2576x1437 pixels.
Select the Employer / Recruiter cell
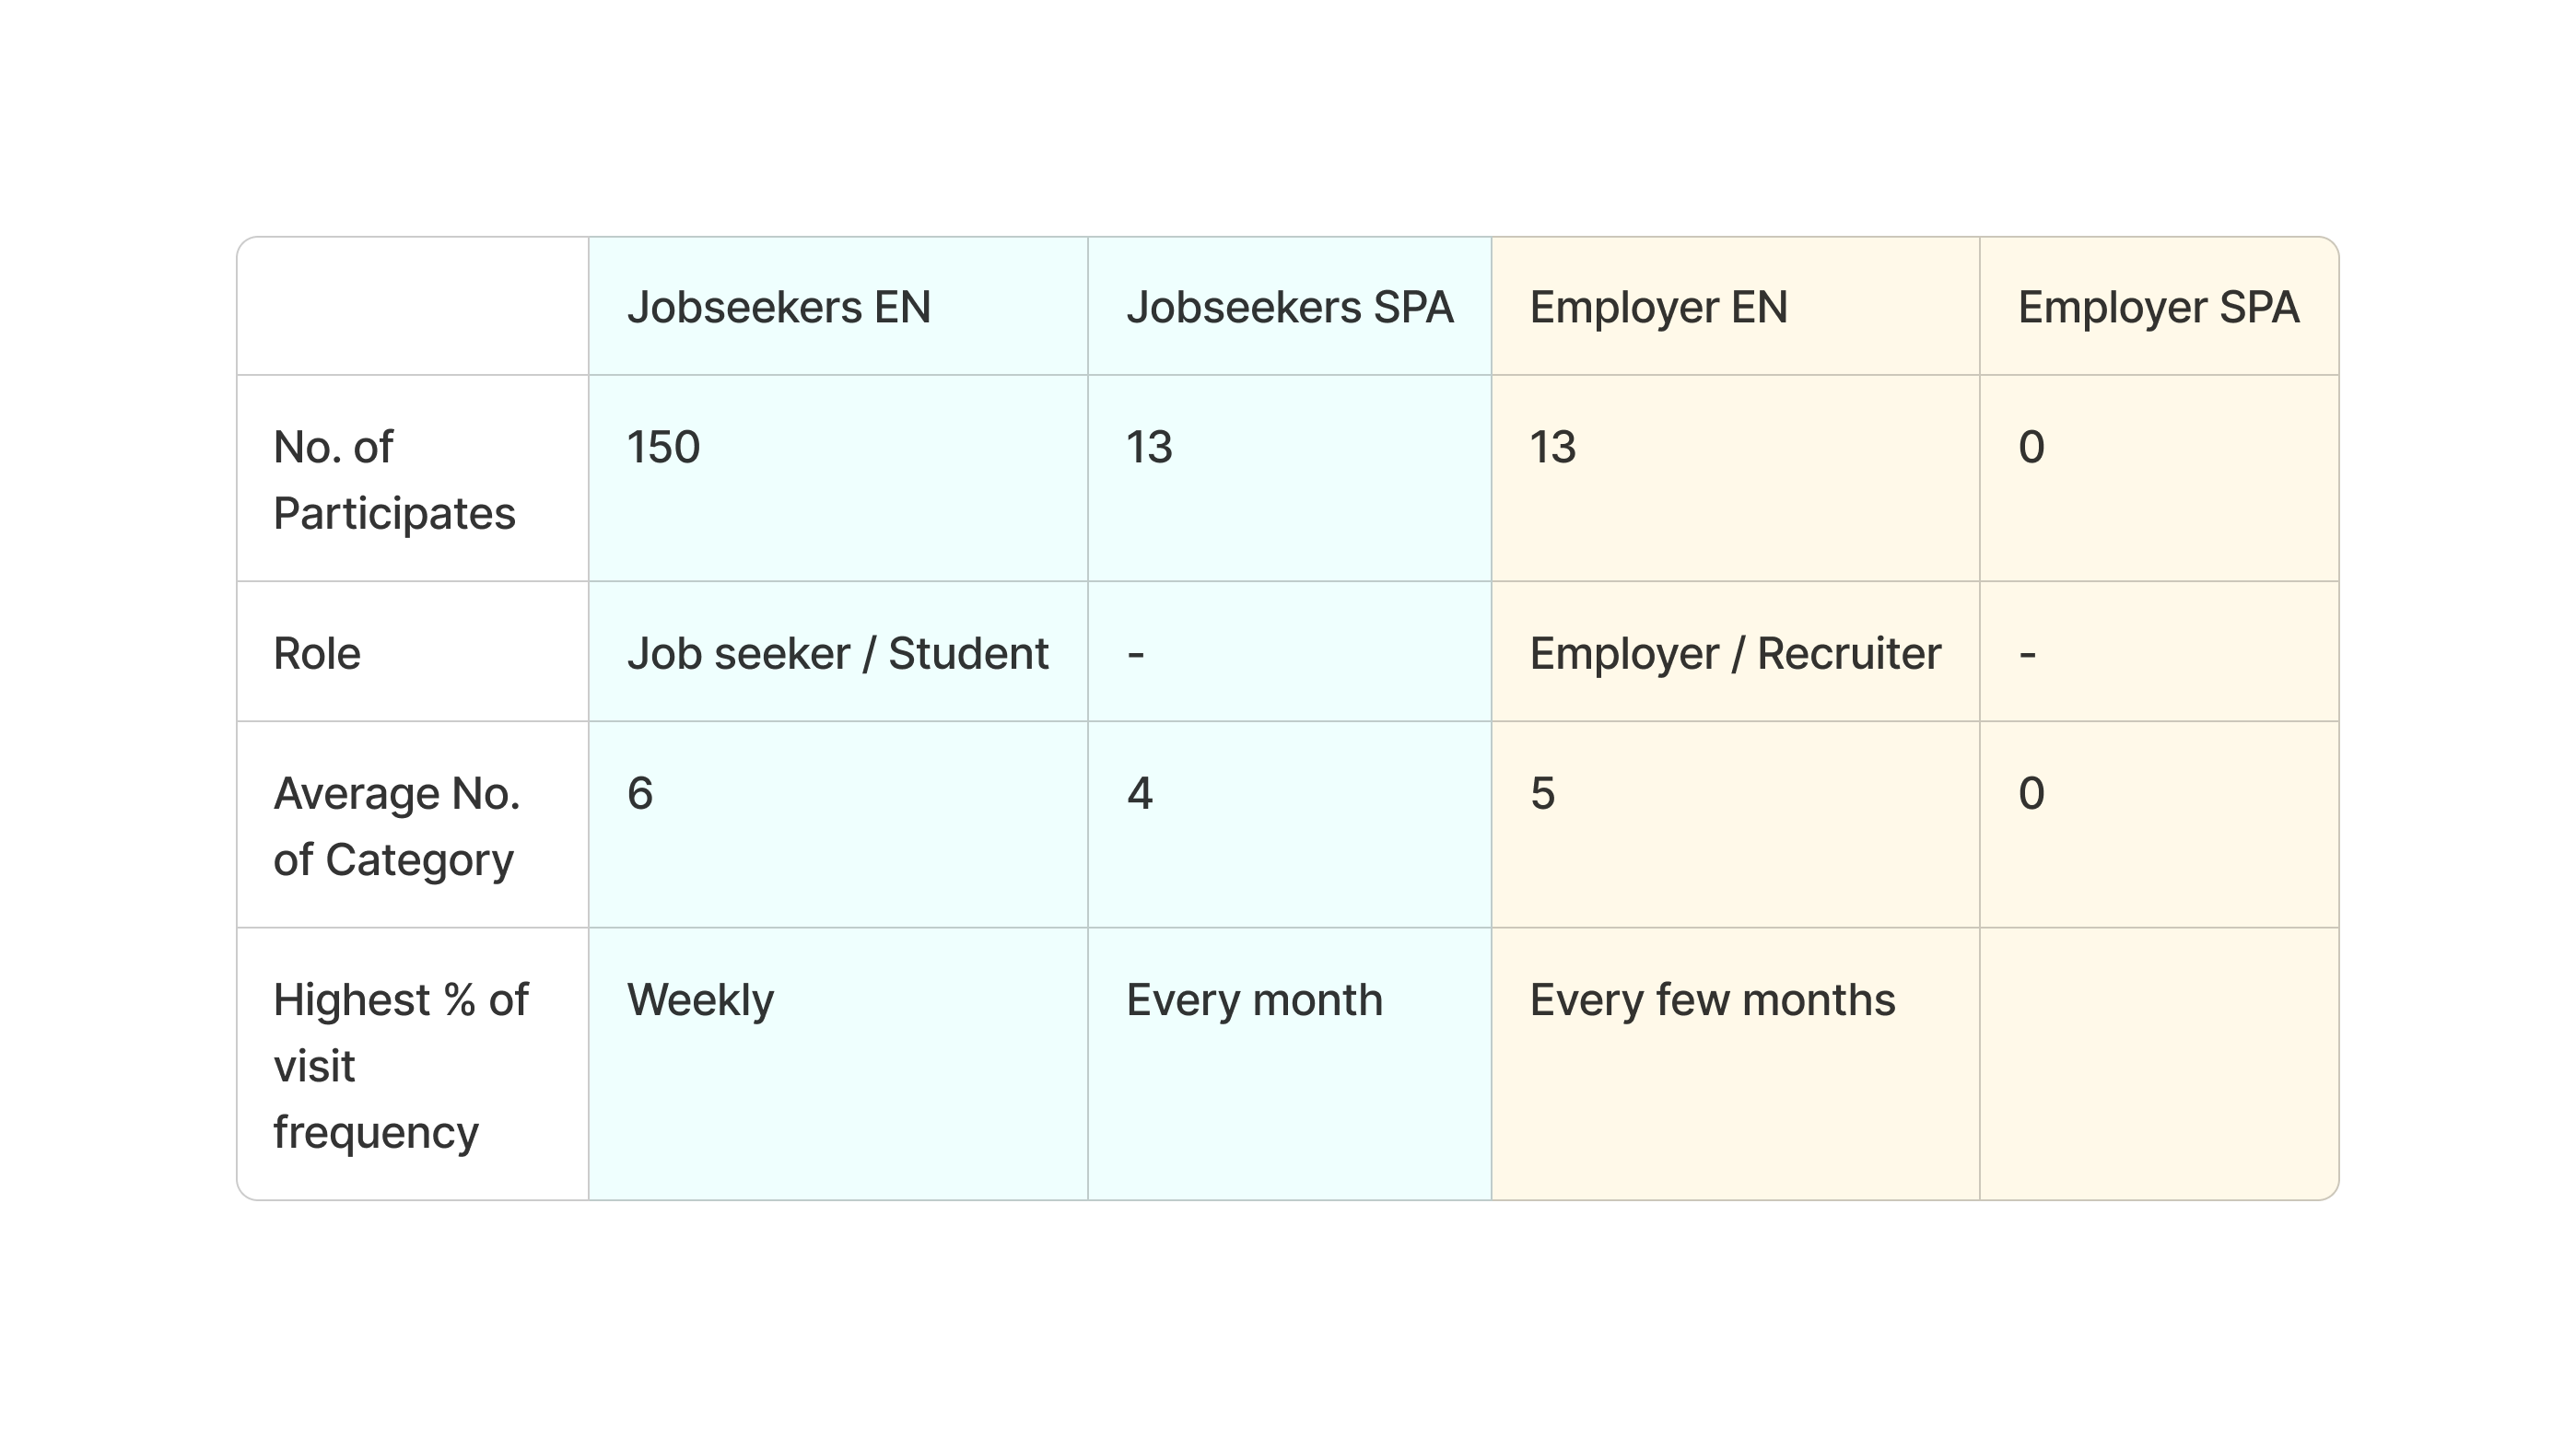click(1735, 654)
